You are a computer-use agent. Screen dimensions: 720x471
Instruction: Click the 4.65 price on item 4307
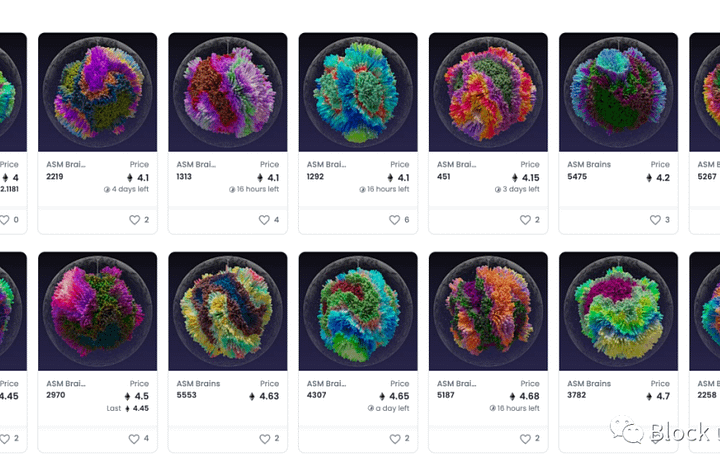394,396
